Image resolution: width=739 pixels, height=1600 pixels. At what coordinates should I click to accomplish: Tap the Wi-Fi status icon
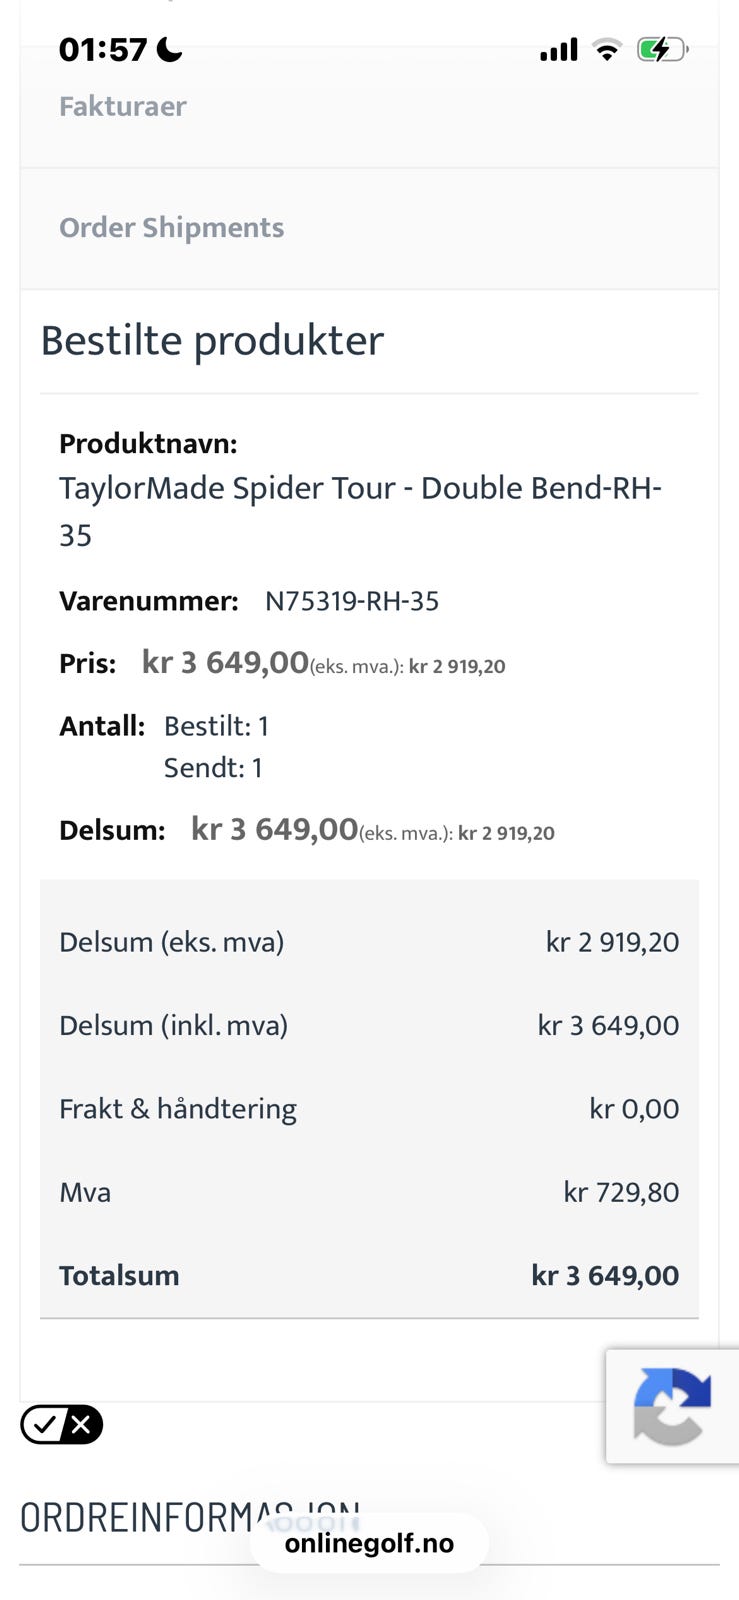tap(606, 49)
